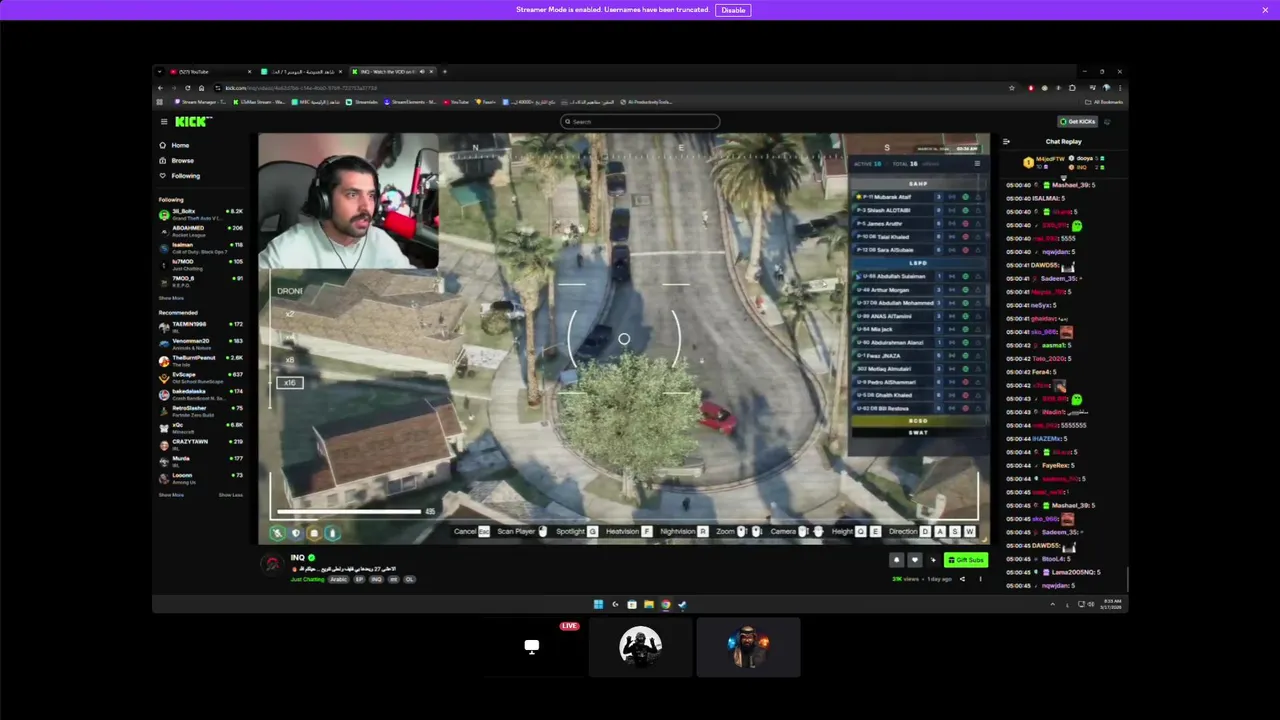Bookmark this page with the star icon
This screenshot has width=1280, height=720.
click(x=1012, y=88)
